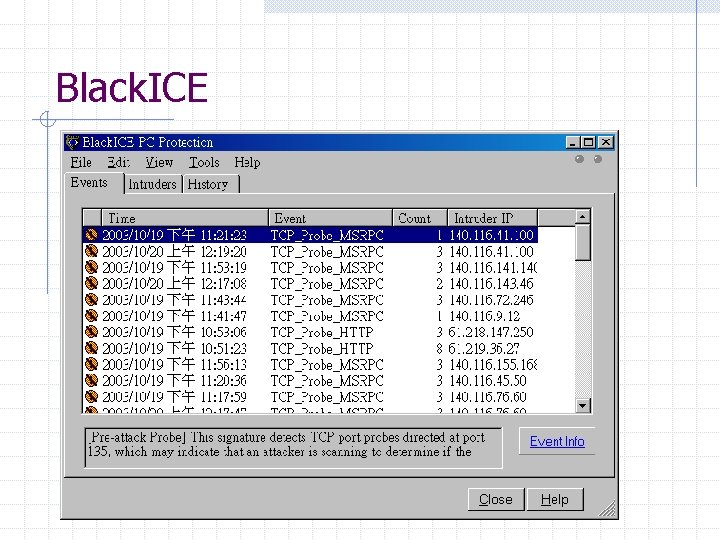This screenshot has width=720, height=540.
Task: Select the event from 61.219.36.27
Action: pyautogui.click(x=310, y=348)
